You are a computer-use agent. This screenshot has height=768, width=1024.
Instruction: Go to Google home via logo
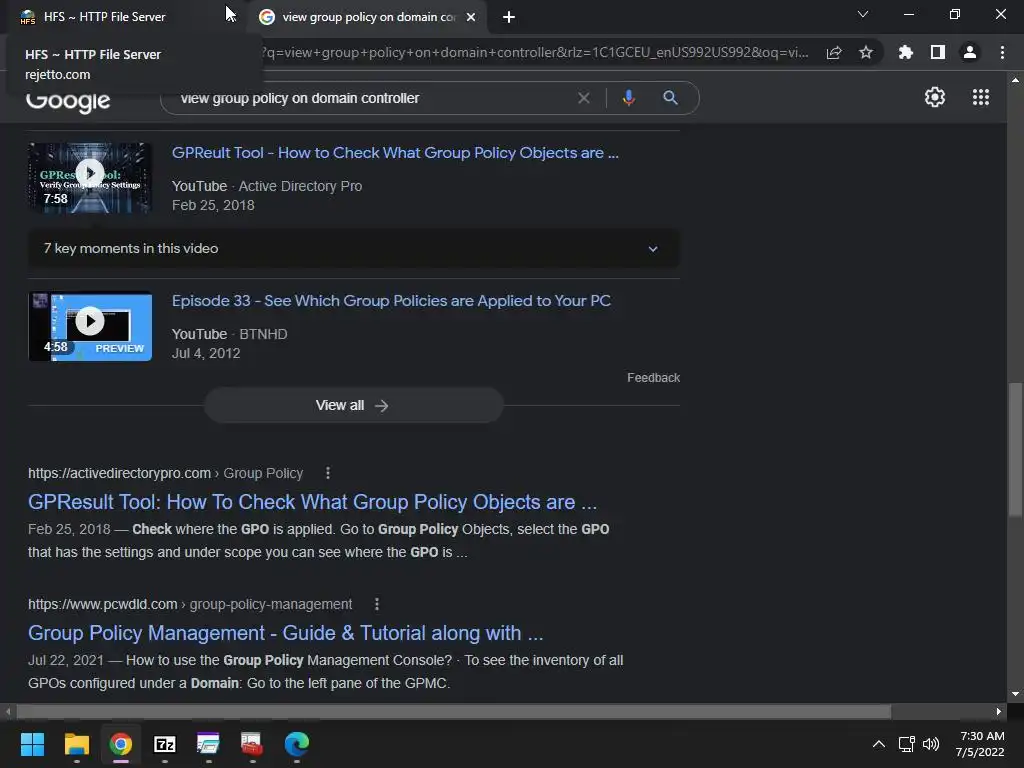[x=68, y=102]
